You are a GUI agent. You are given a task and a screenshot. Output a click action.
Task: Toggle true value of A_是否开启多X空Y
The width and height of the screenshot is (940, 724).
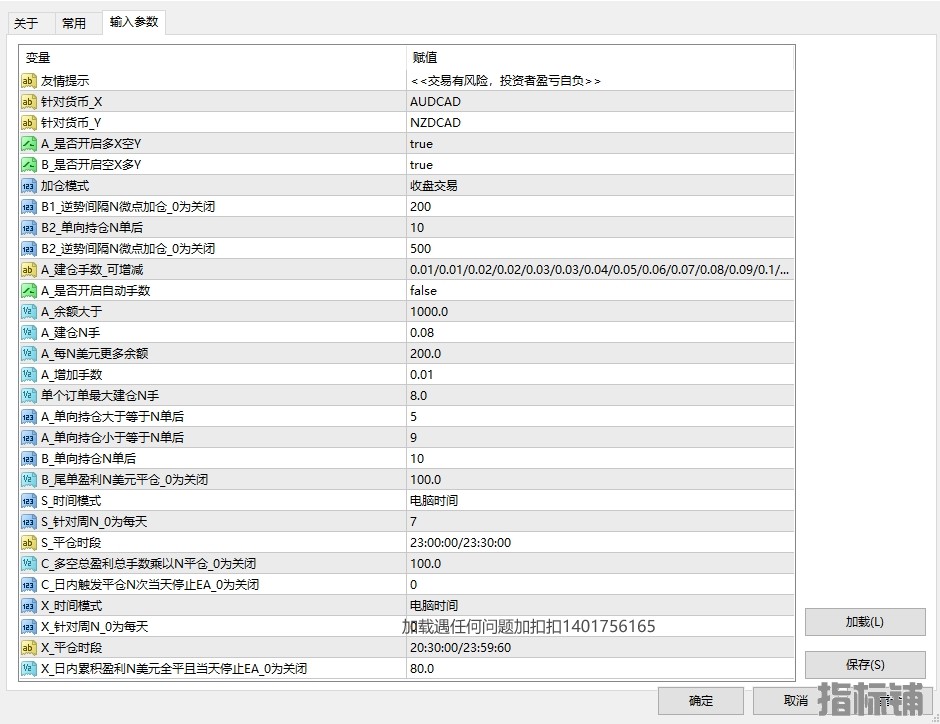(x=600, y=144)
